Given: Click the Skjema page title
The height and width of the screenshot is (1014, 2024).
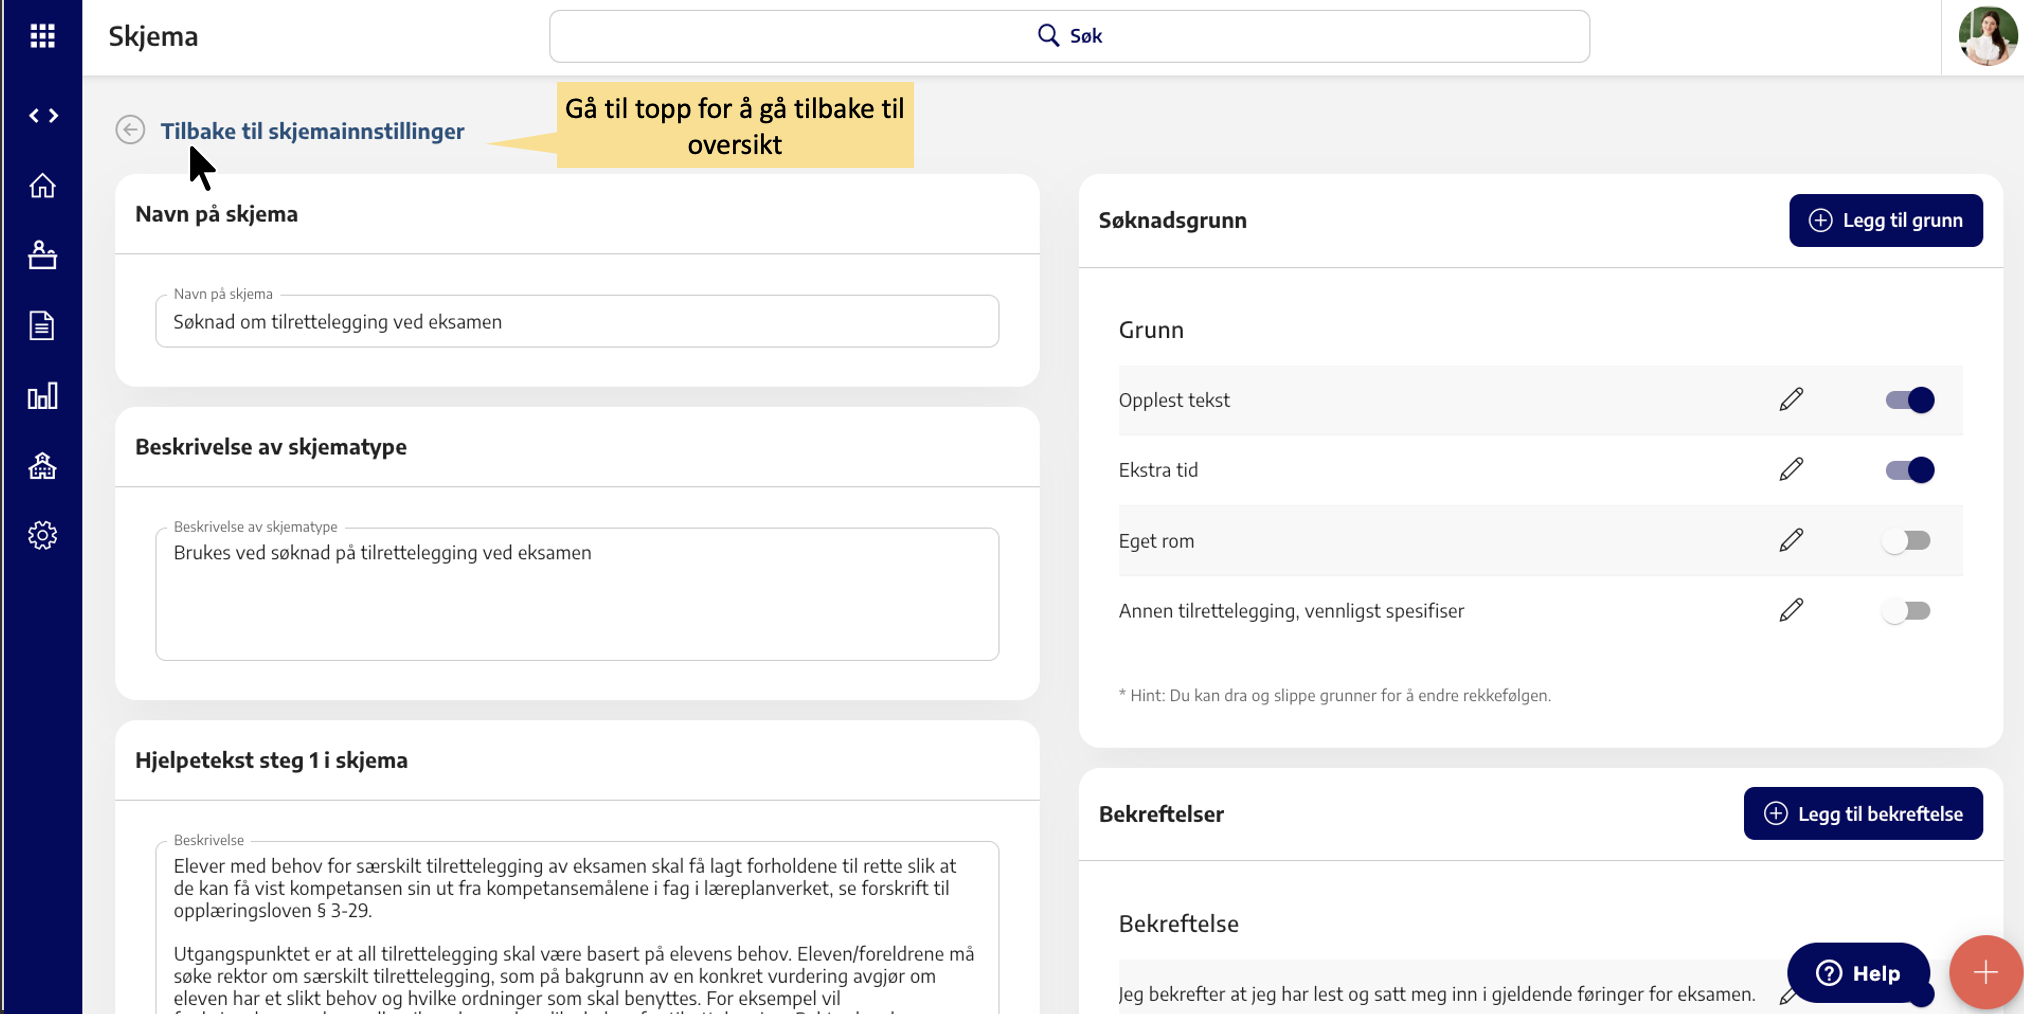Looking at the screenshot, I should [153, 36].
